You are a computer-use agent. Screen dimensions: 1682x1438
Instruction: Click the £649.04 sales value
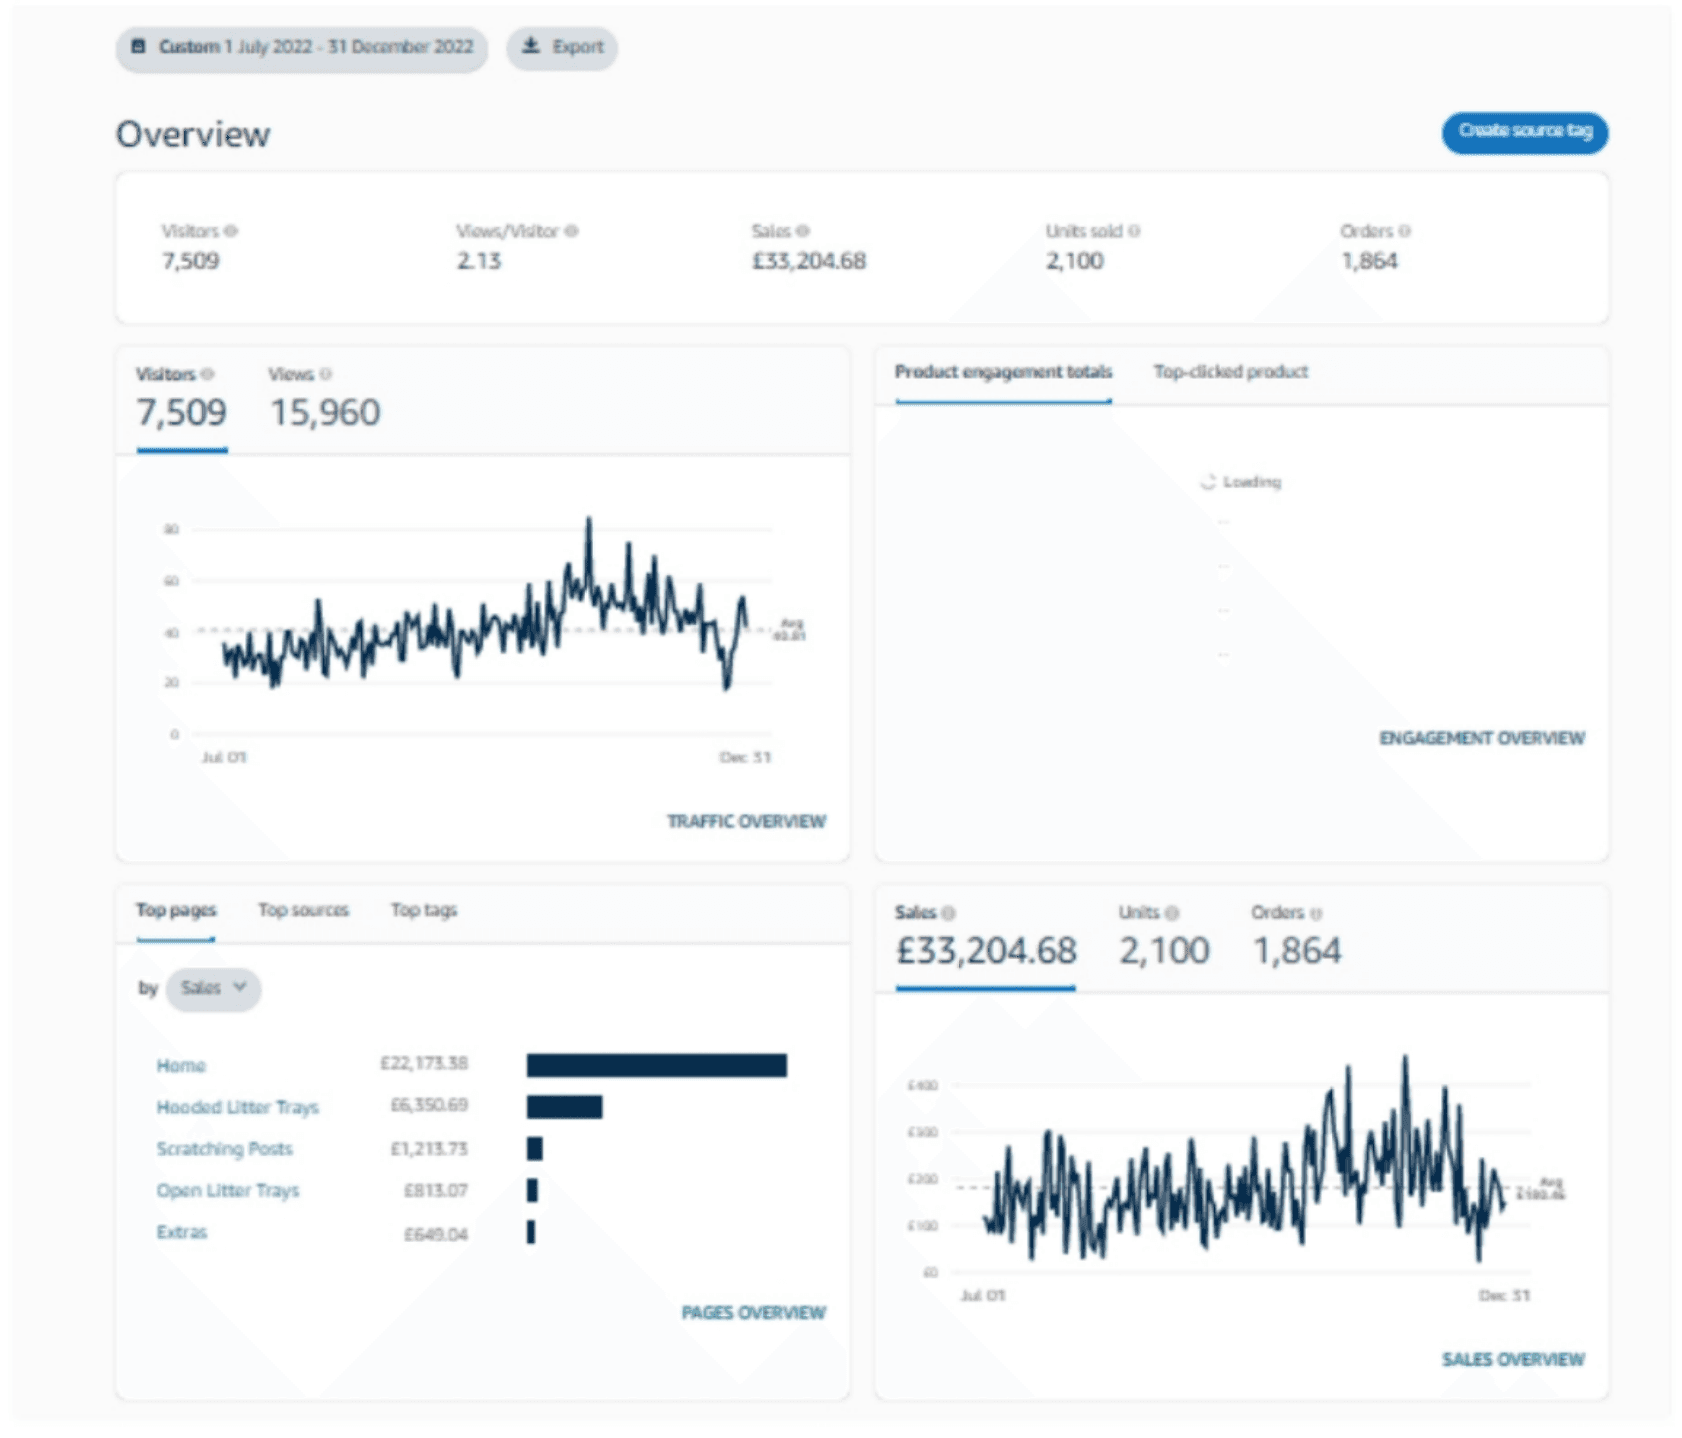435,1235
